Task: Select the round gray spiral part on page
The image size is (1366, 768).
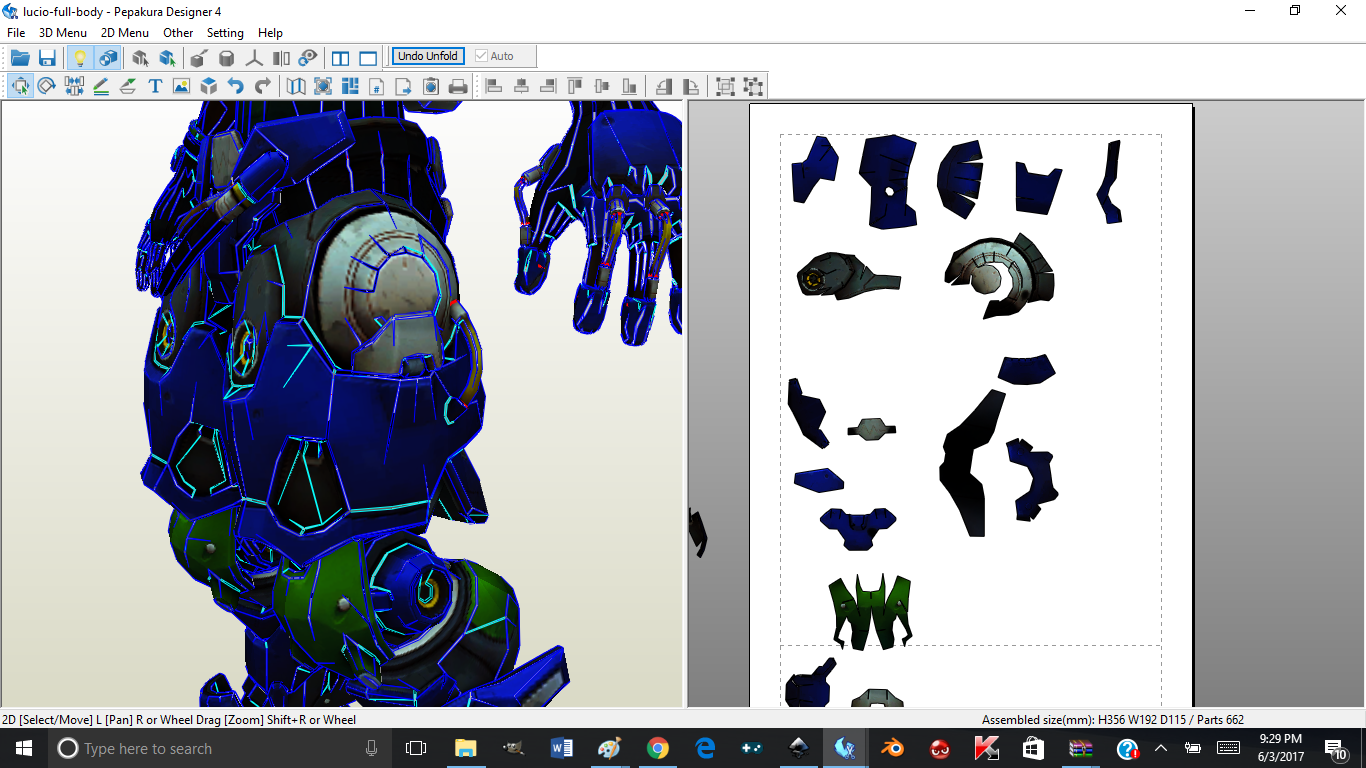Action: click(x=998, y=276)
